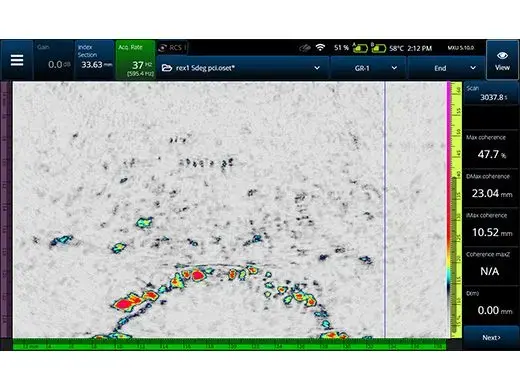Click the vertical scan cursor line
This screenshot has width=520, height=390.
(385, 210)
